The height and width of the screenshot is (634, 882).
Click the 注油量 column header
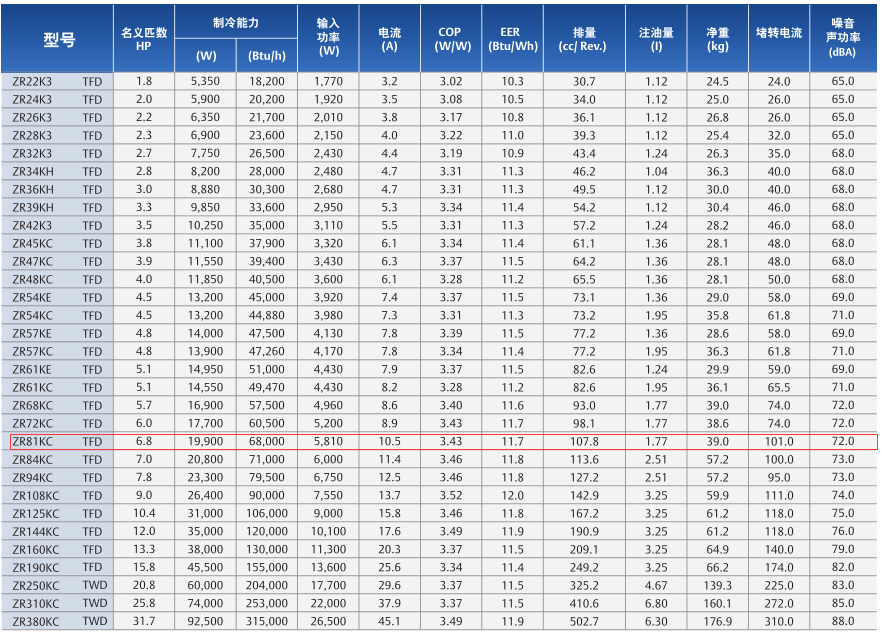(656, 39)
